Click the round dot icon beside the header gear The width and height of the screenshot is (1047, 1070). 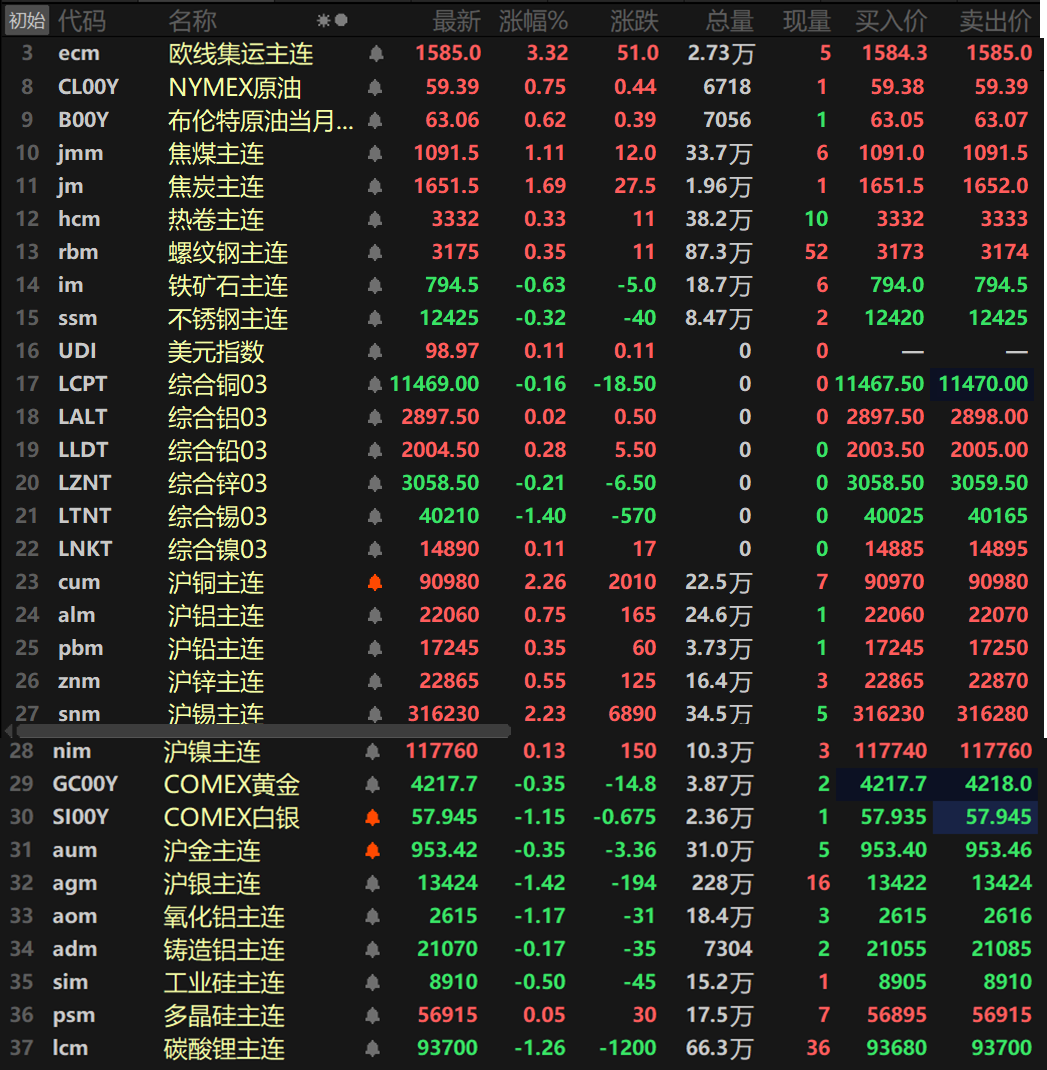point(341,20)
